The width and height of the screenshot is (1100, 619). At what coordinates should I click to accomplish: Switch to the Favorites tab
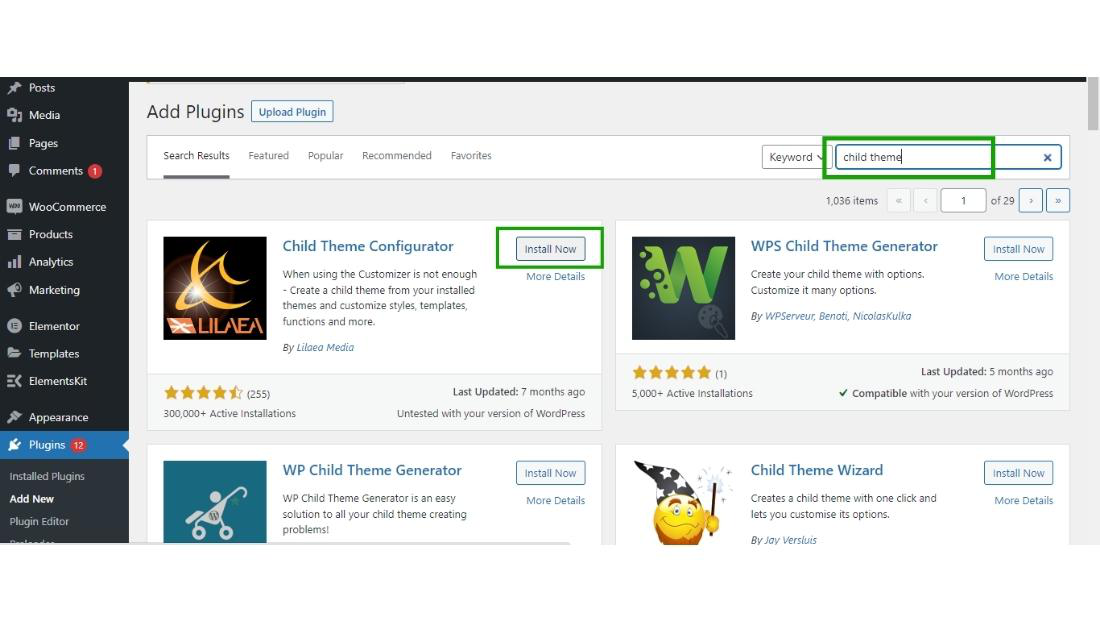(x=471, y=156)
